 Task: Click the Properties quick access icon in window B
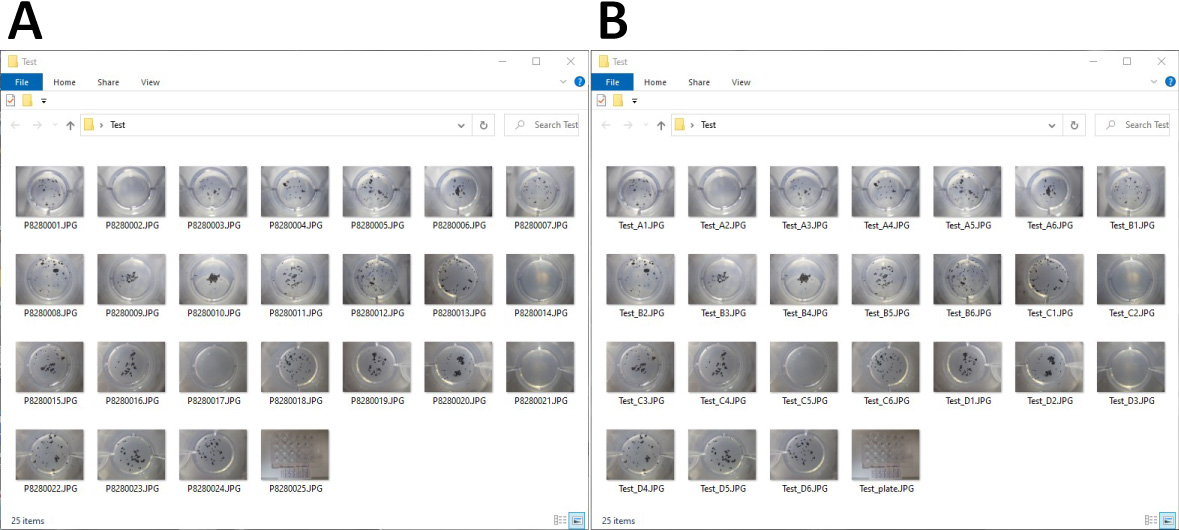[x=602, y=100]
